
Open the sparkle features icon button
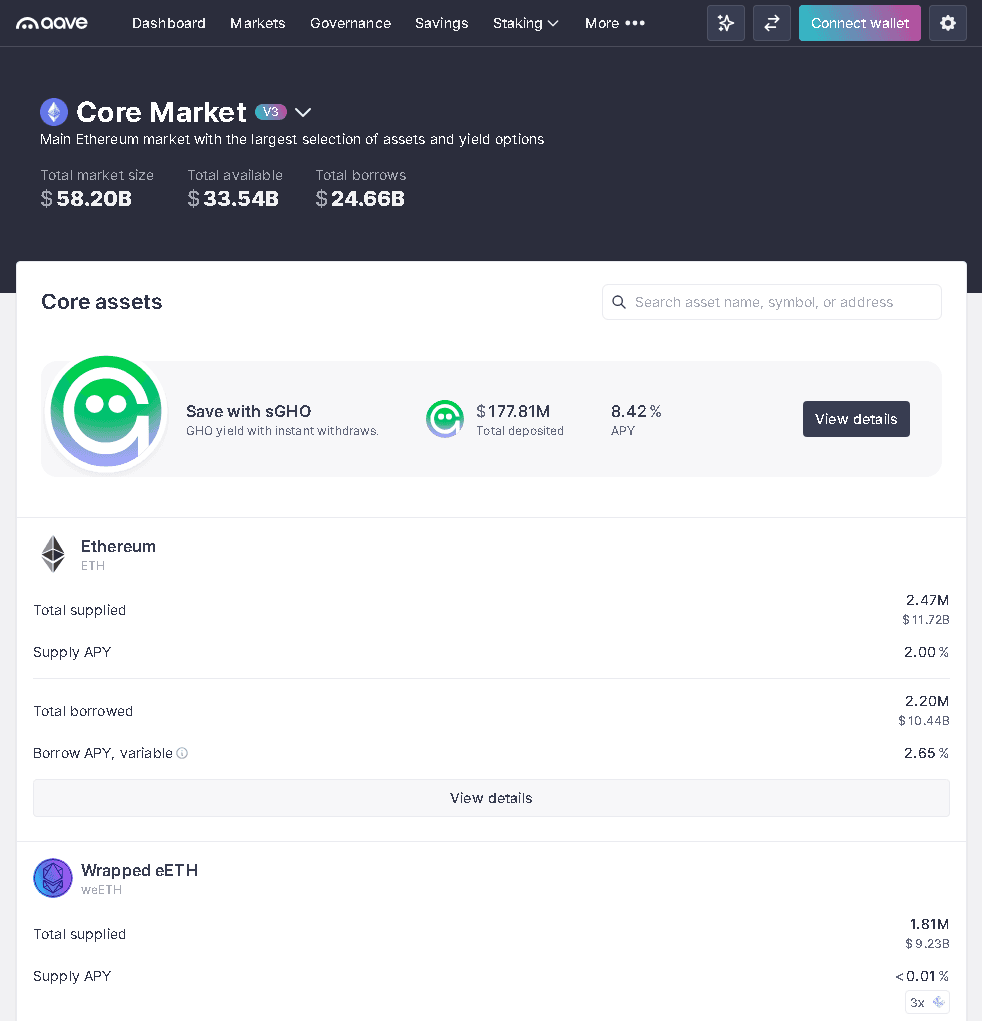tap(726, 23)
